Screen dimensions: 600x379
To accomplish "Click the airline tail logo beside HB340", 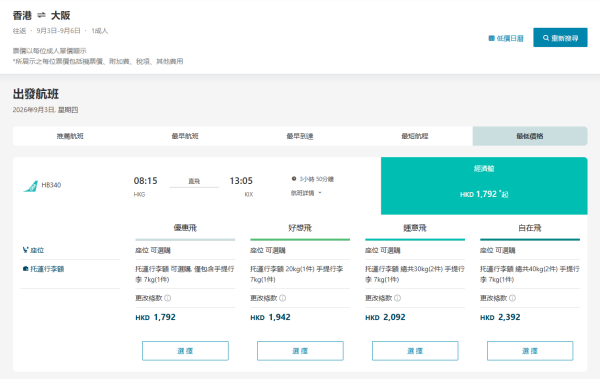I will [x=31, y=186].
